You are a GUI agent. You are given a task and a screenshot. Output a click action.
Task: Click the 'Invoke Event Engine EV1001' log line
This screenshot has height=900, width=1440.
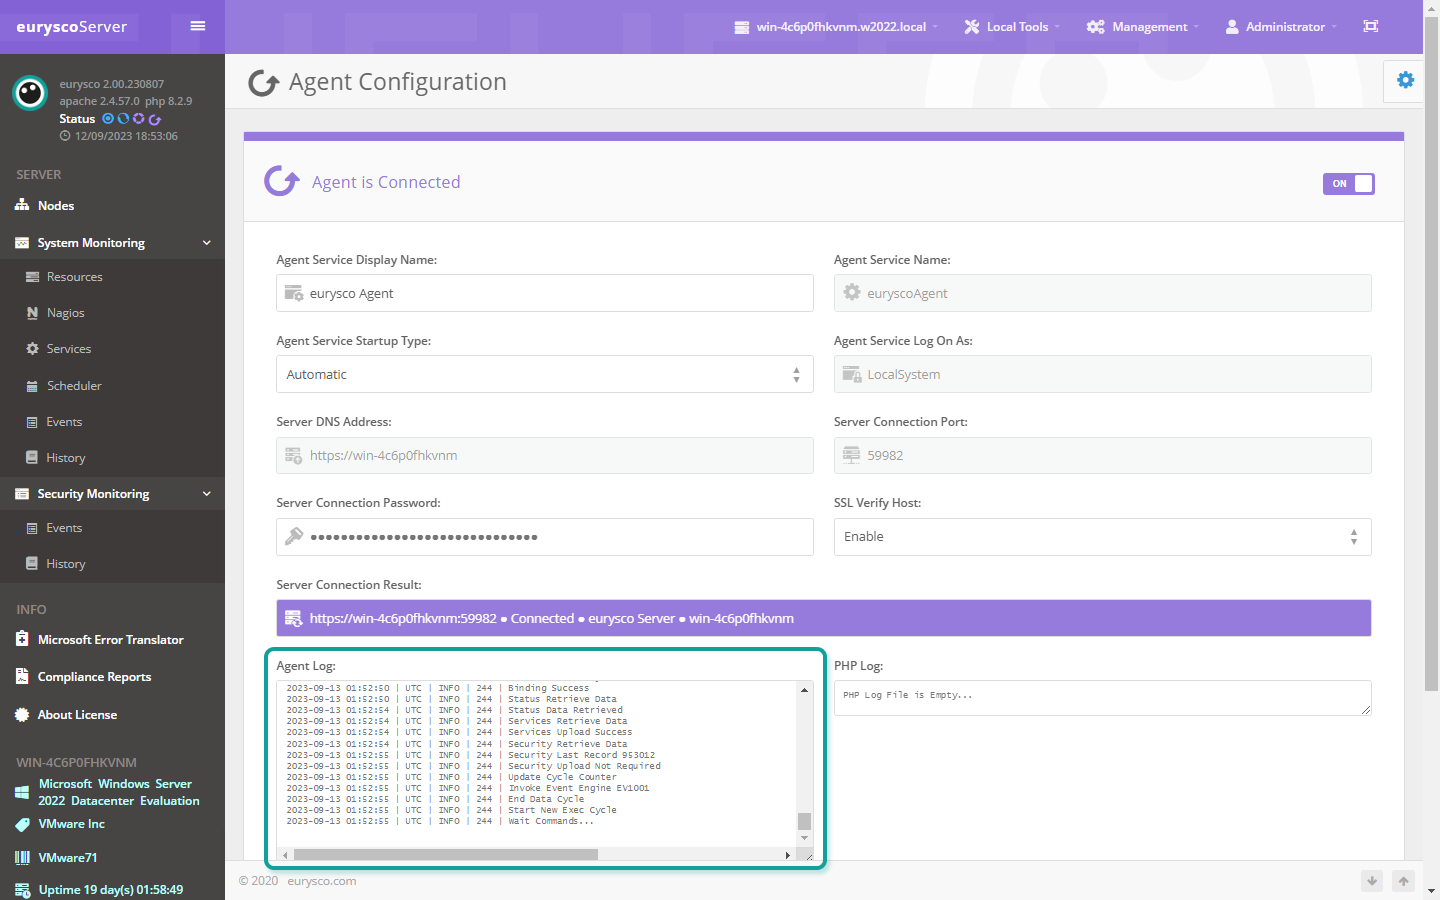pyautogui.click(x=578, y=788)
